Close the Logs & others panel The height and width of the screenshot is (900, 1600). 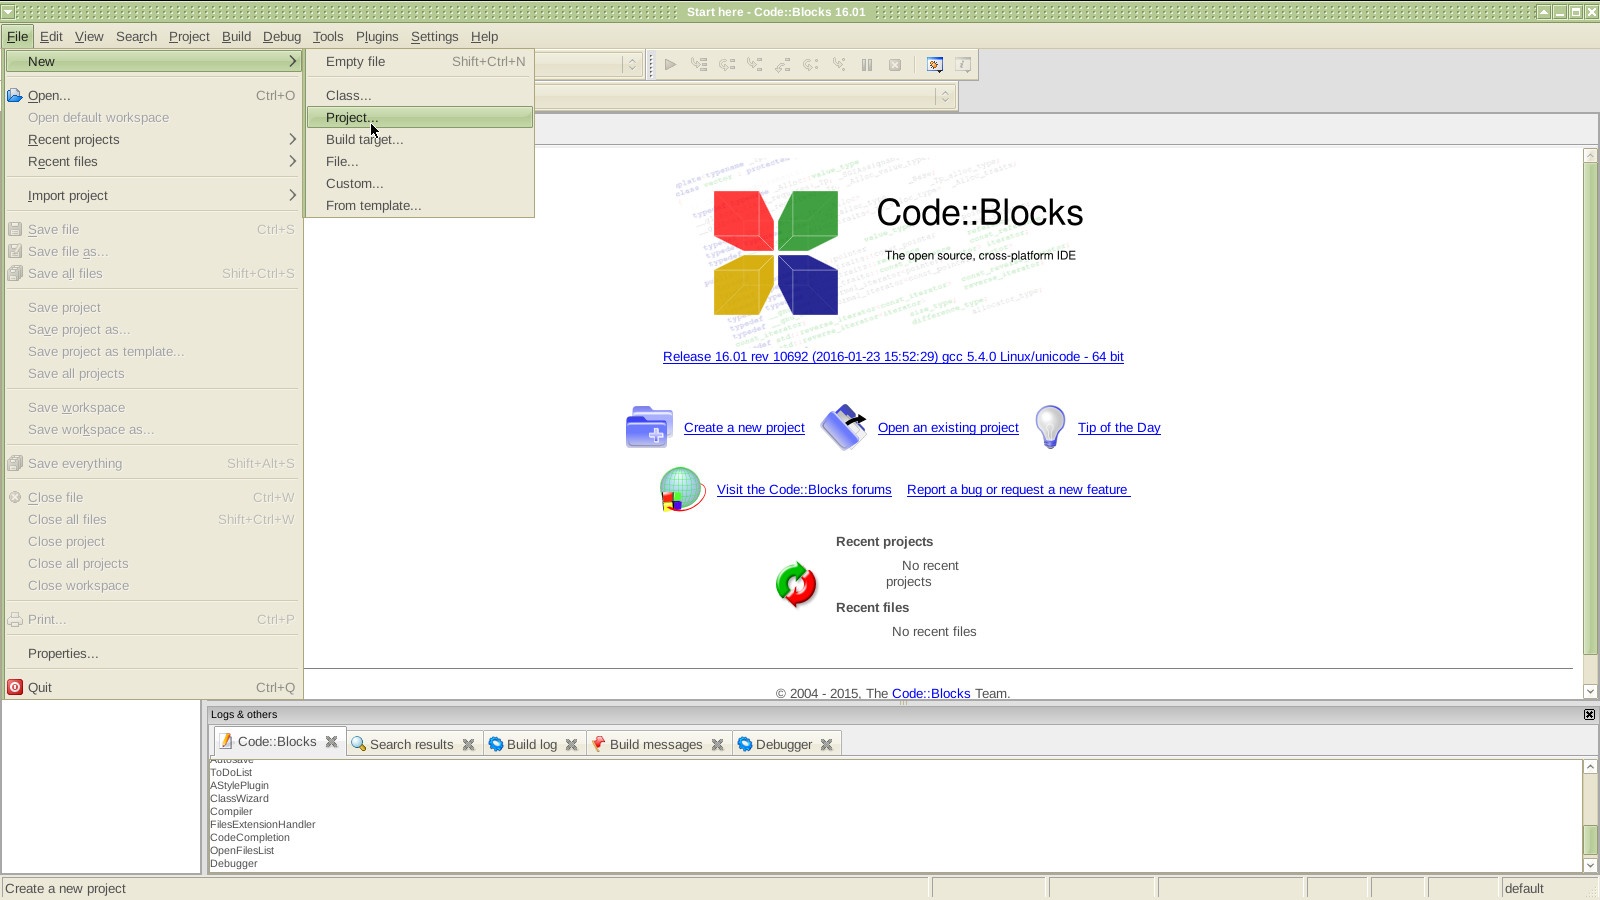click(1589, 714)
